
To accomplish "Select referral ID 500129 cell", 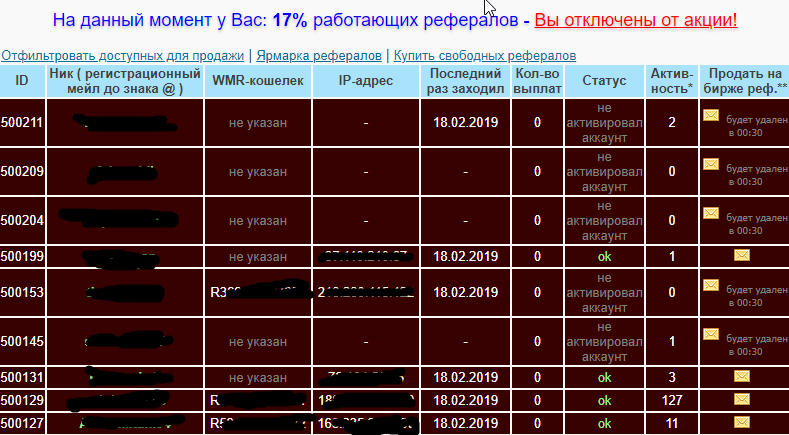I will (22, 400).
